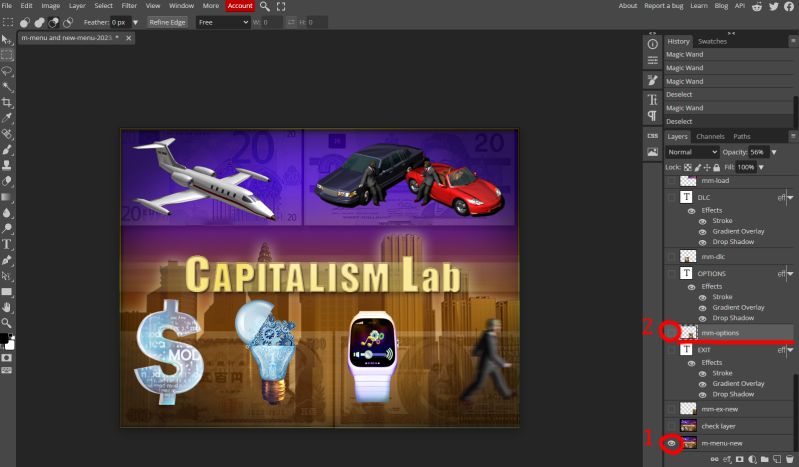Open the Report a bug link
This screenshot has height=467, width=799.
(663, 6)
